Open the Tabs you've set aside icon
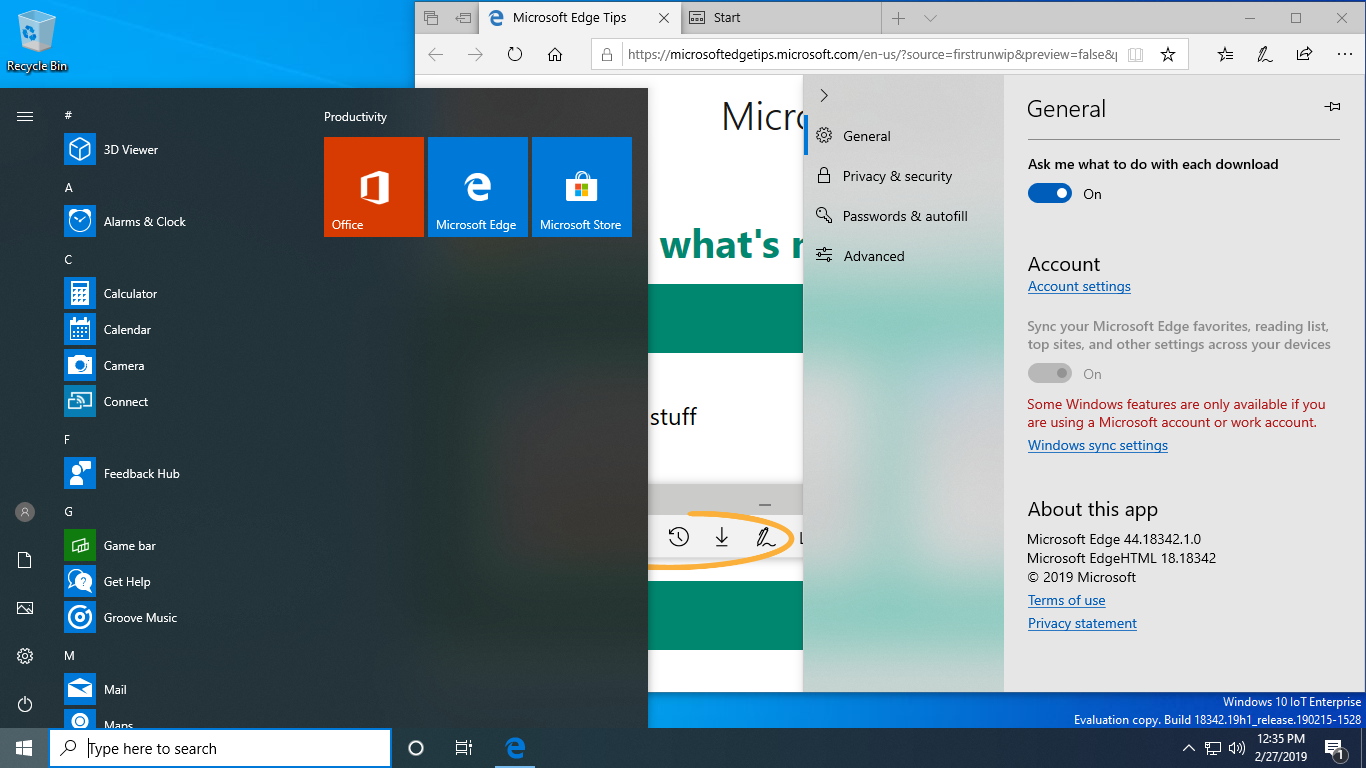This screenshot has width=1366, height=768. 431,18
